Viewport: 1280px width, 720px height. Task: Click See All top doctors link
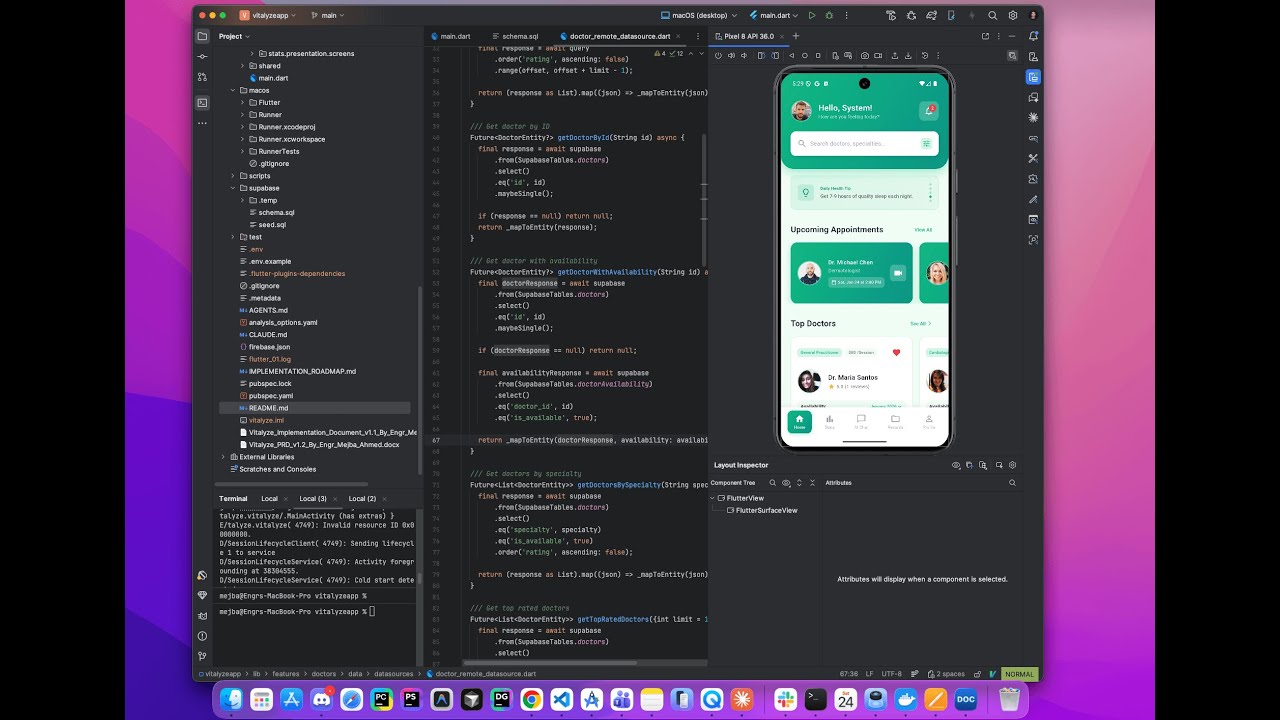[920, 323]
